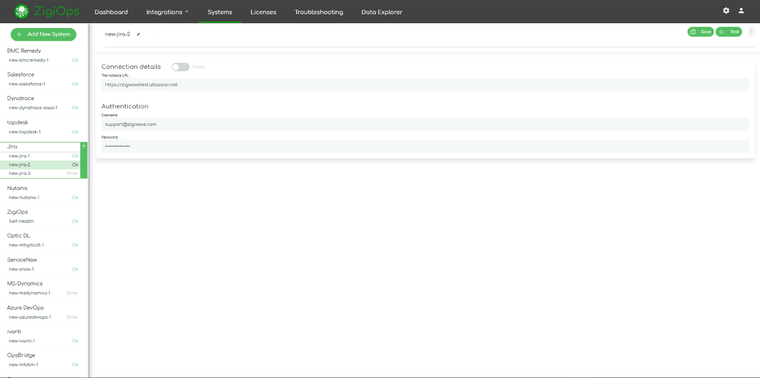Add a Jira instance with the green plus

coord(83,146)
